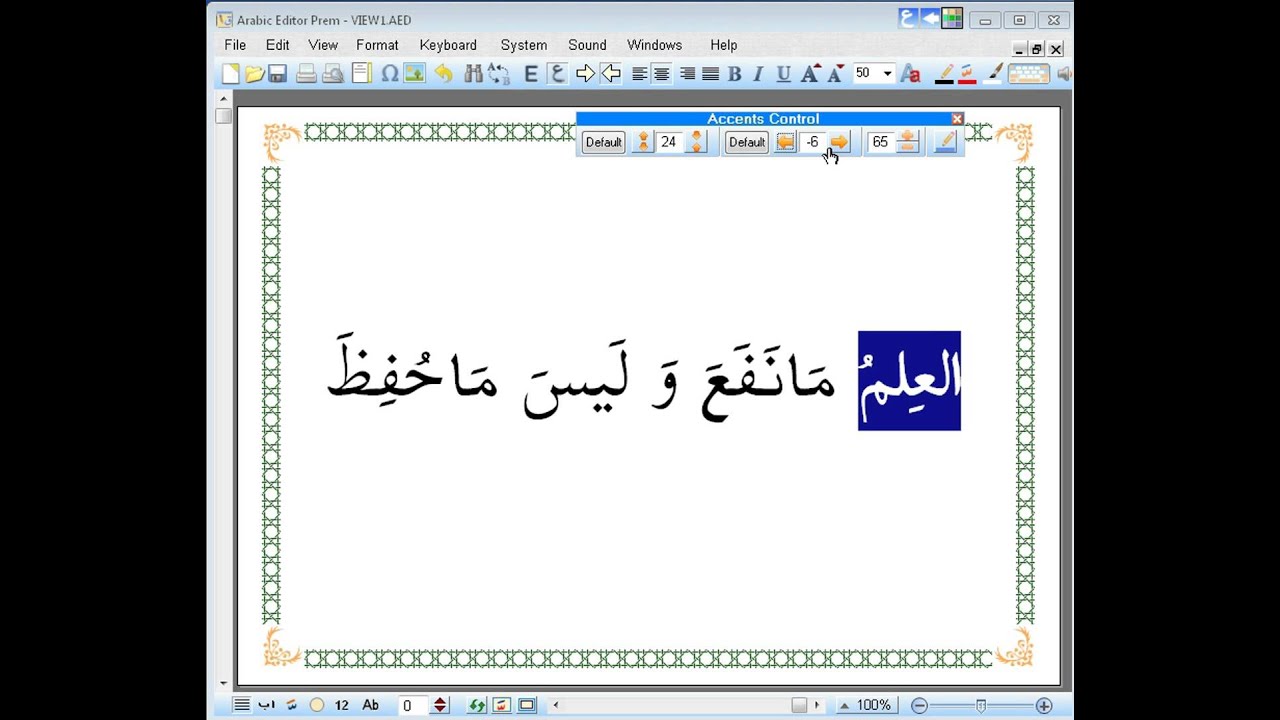The image size is (1280, 720).
Task: Open the Format menu
Action: (x=377, y=45)
